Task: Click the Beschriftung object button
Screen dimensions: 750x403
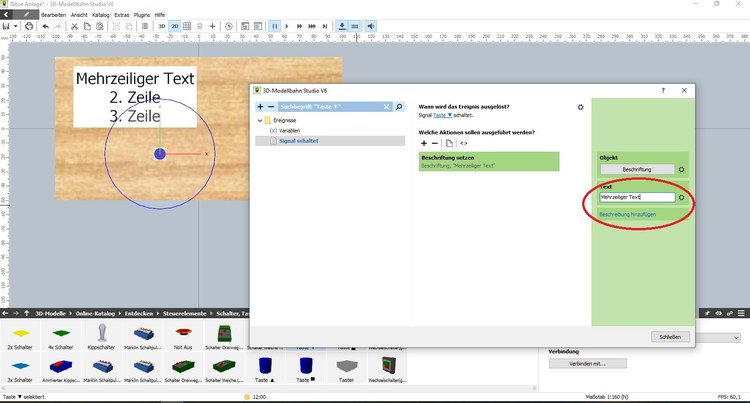Action: tap(637, 169)
